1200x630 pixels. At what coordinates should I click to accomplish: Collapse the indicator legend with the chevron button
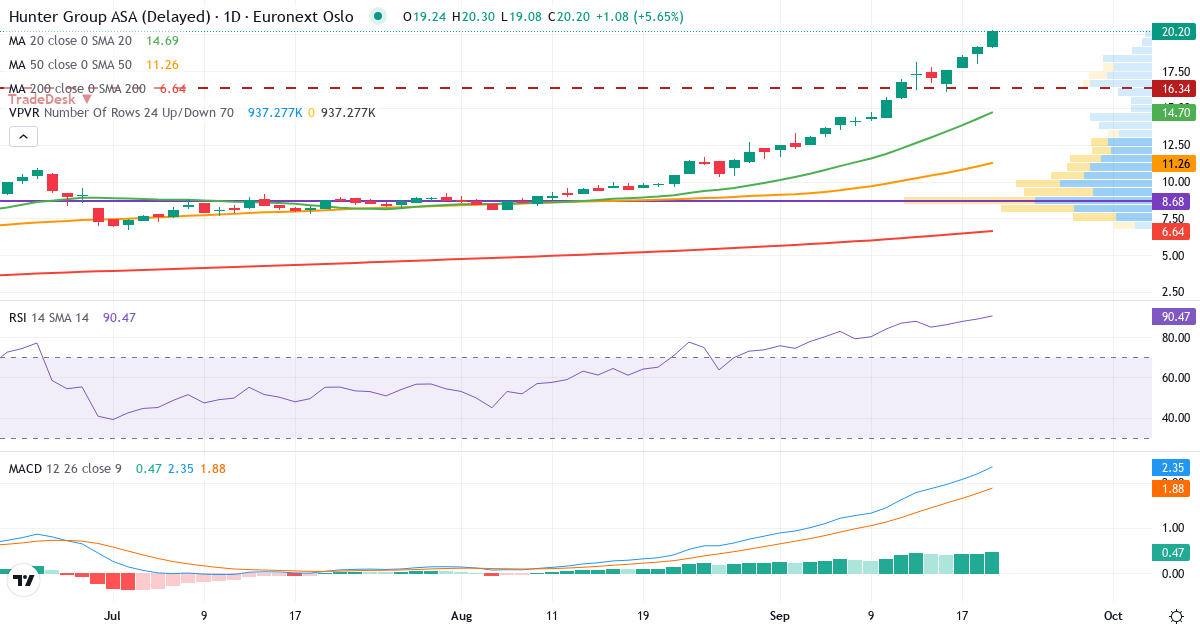[x=25, y=137]
